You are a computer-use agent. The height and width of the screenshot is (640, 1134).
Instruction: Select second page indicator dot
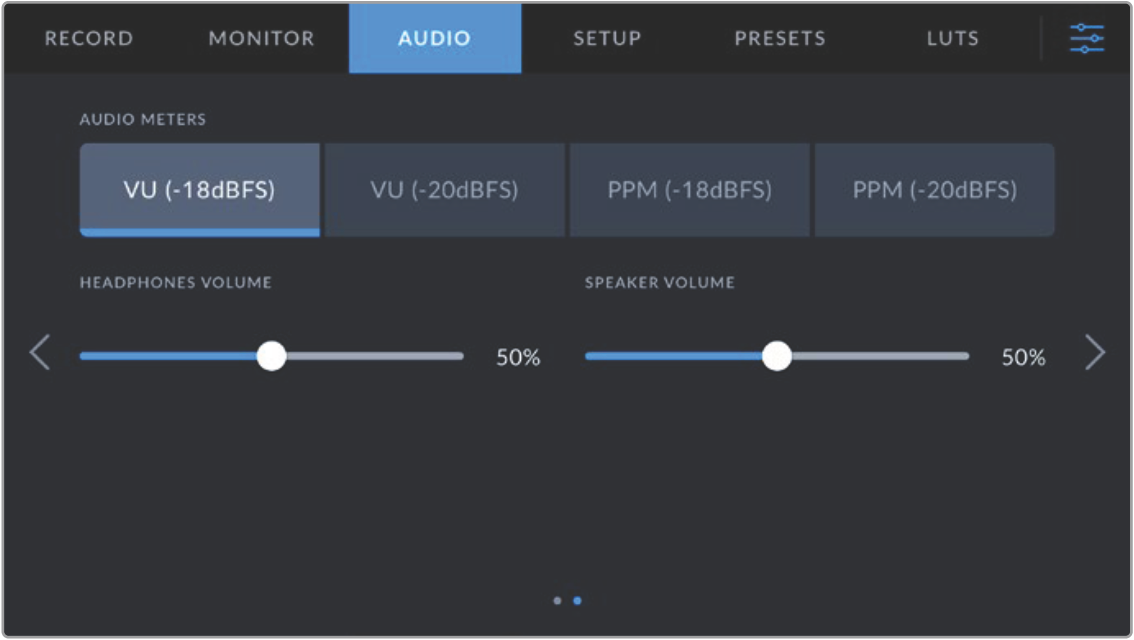click(577, 601)
